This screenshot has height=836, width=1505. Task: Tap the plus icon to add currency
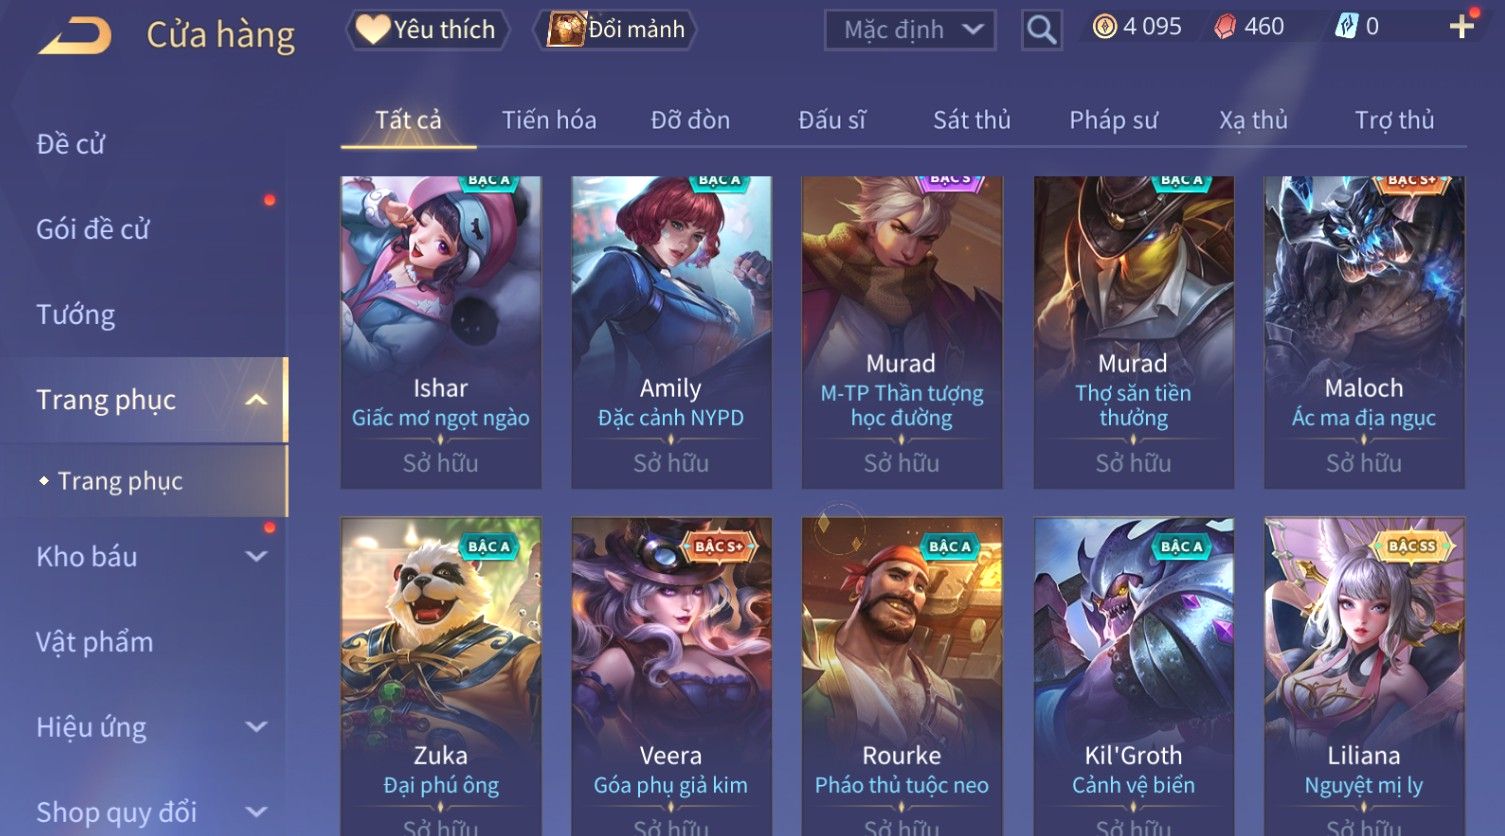(x=1462, y=27)
